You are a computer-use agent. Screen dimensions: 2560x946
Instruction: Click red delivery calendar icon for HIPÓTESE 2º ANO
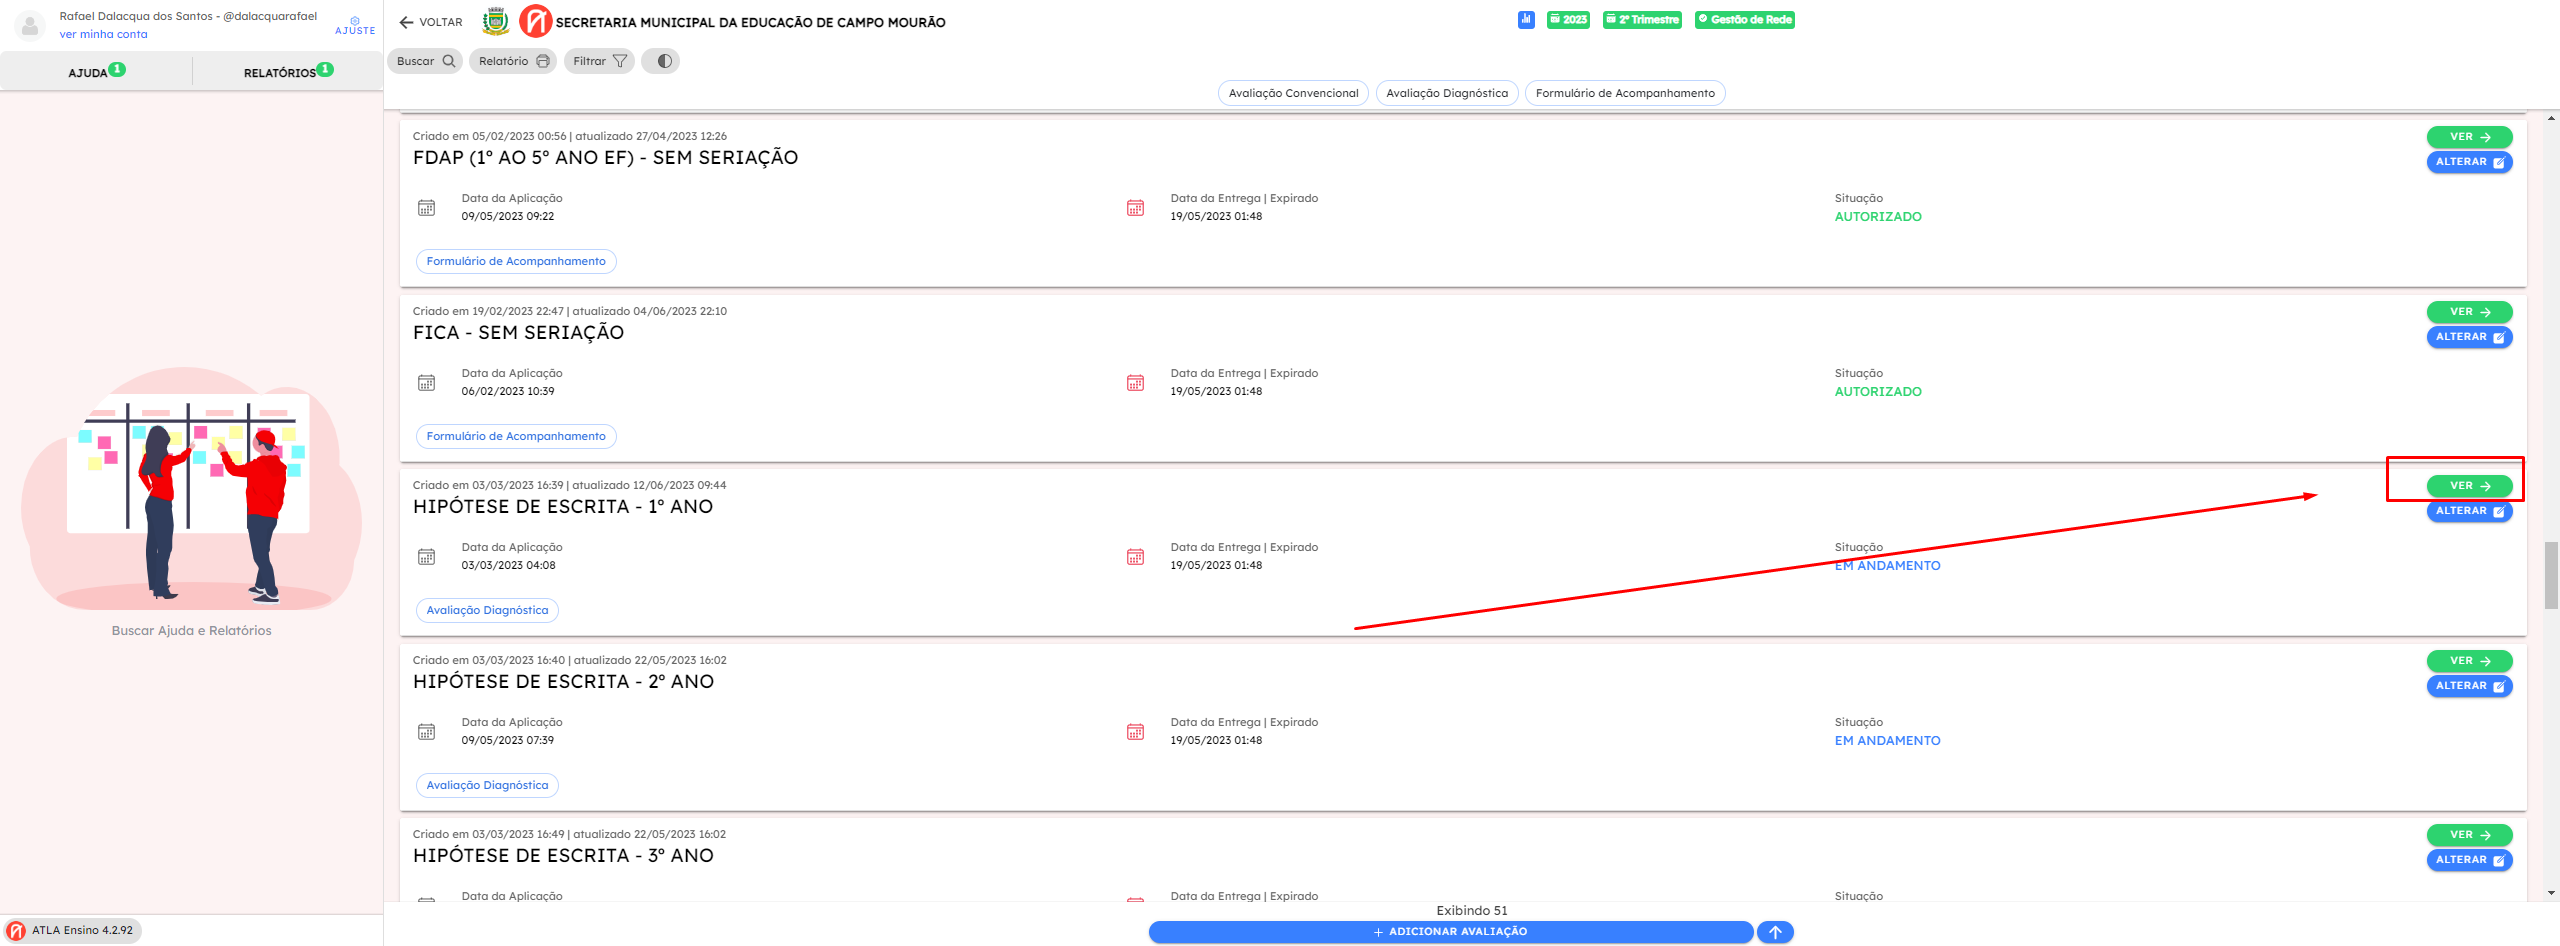[x=1135, y=732]
